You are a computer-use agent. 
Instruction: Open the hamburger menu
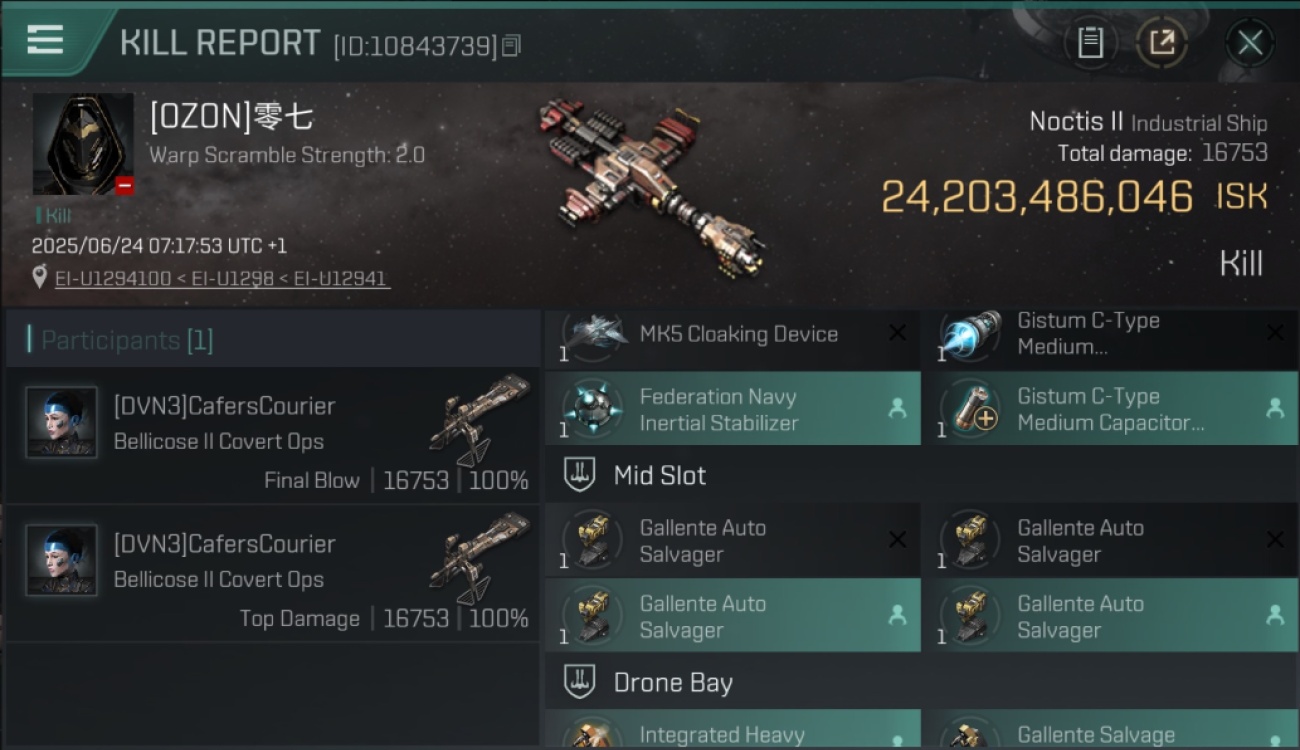(45, 40)
